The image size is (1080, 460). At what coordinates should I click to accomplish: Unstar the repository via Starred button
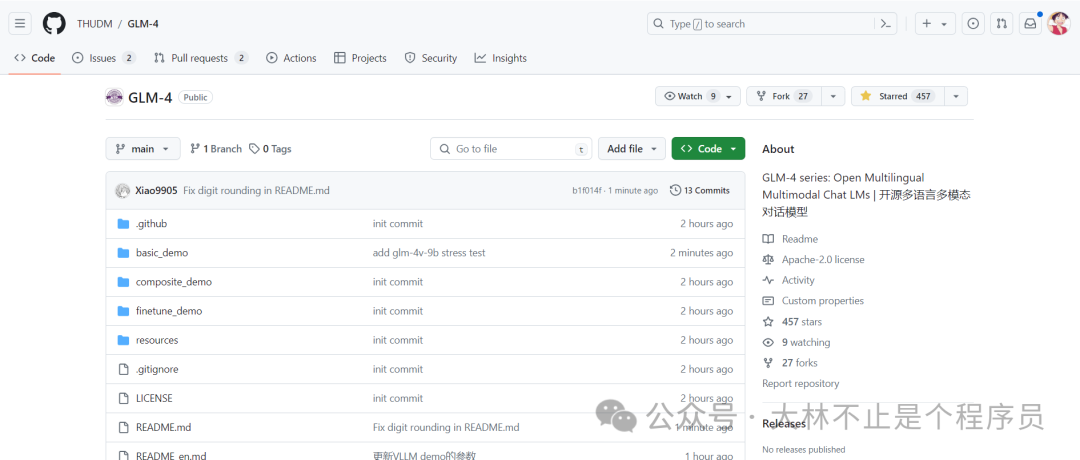(897, 96)
